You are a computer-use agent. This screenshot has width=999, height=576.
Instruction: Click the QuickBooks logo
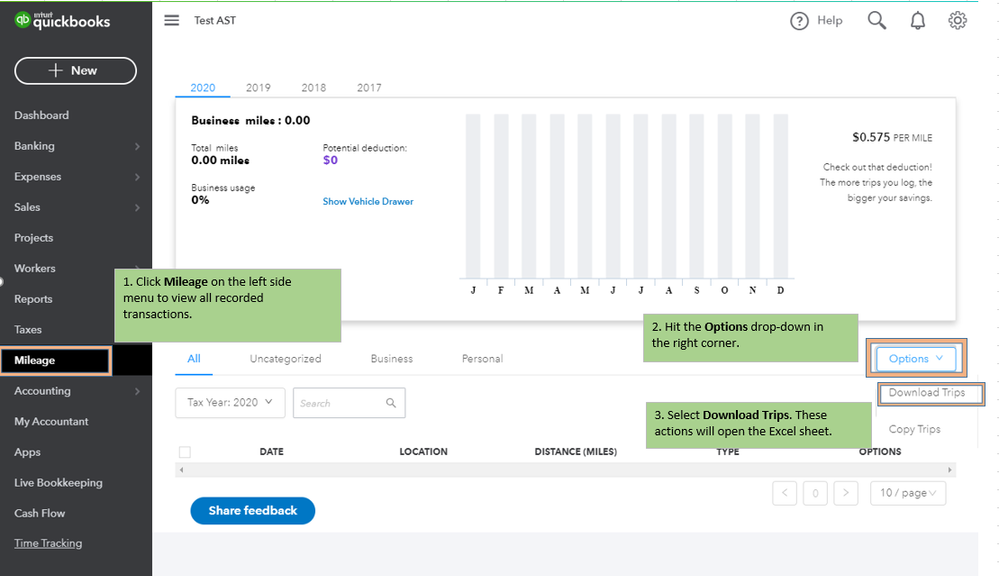(62, 21)
